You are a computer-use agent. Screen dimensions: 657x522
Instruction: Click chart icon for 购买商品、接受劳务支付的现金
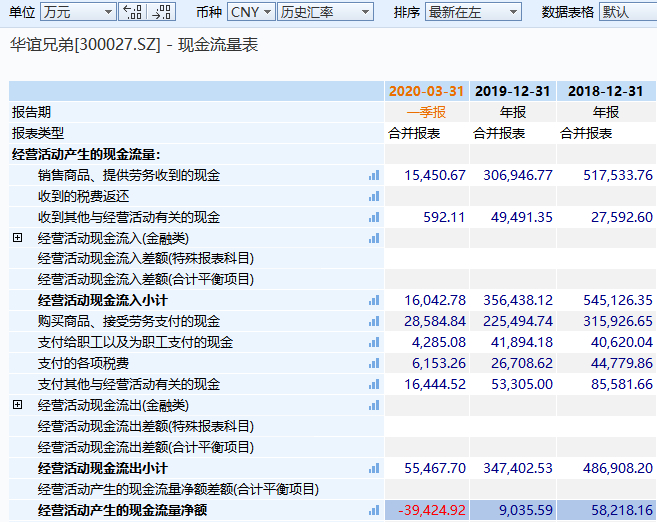374,321
